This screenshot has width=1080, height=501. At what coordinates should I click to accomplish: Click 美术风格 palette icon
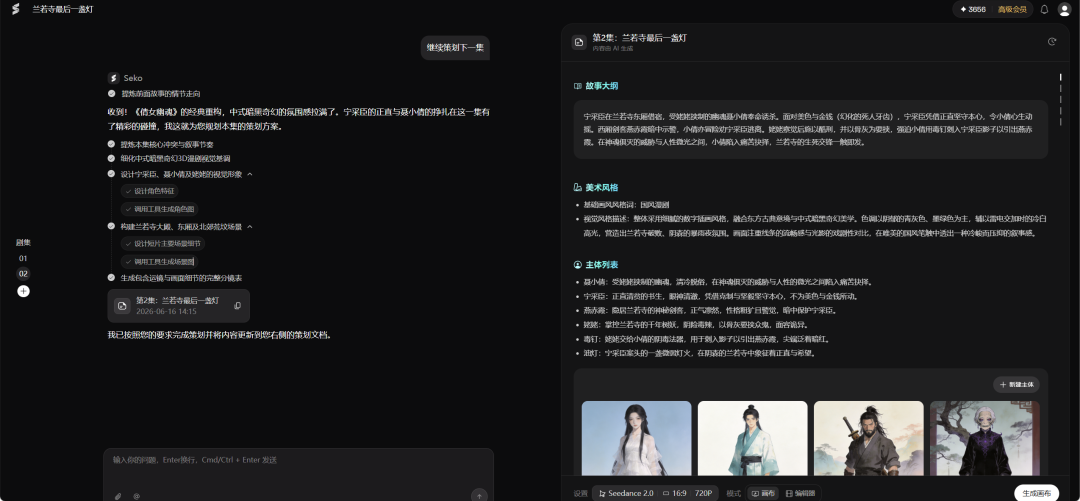point(578,187)
